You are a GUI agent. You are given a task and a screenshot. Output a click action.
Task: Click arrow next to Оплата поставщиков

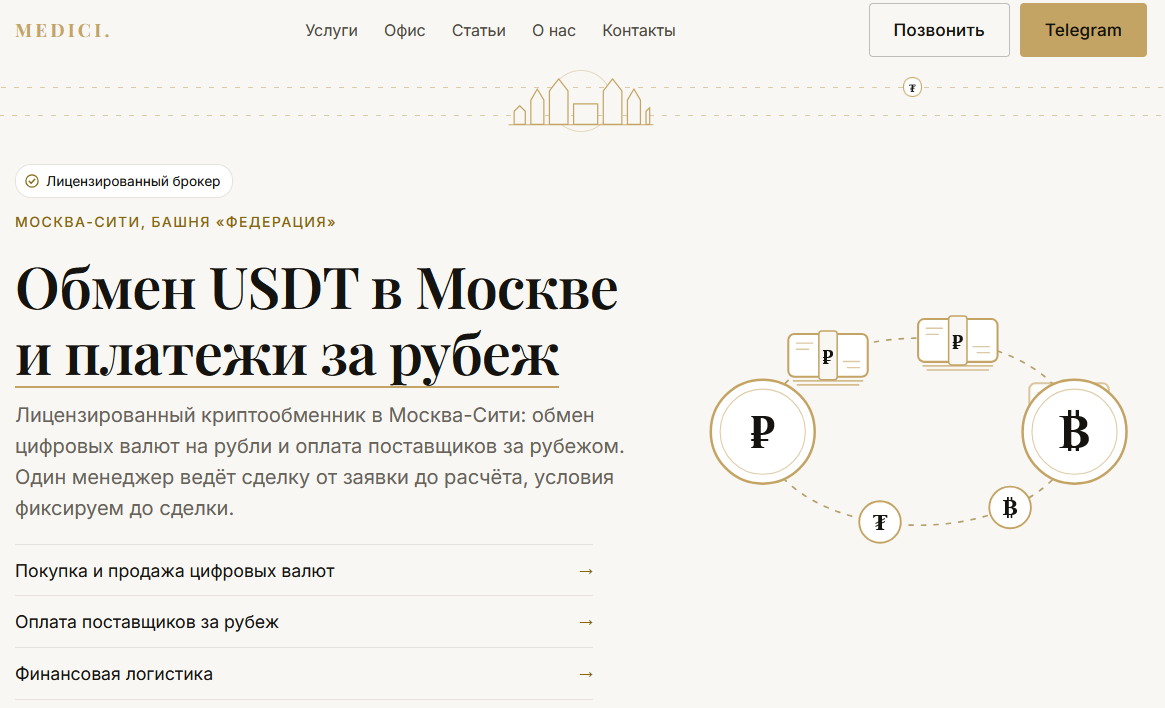585,623
